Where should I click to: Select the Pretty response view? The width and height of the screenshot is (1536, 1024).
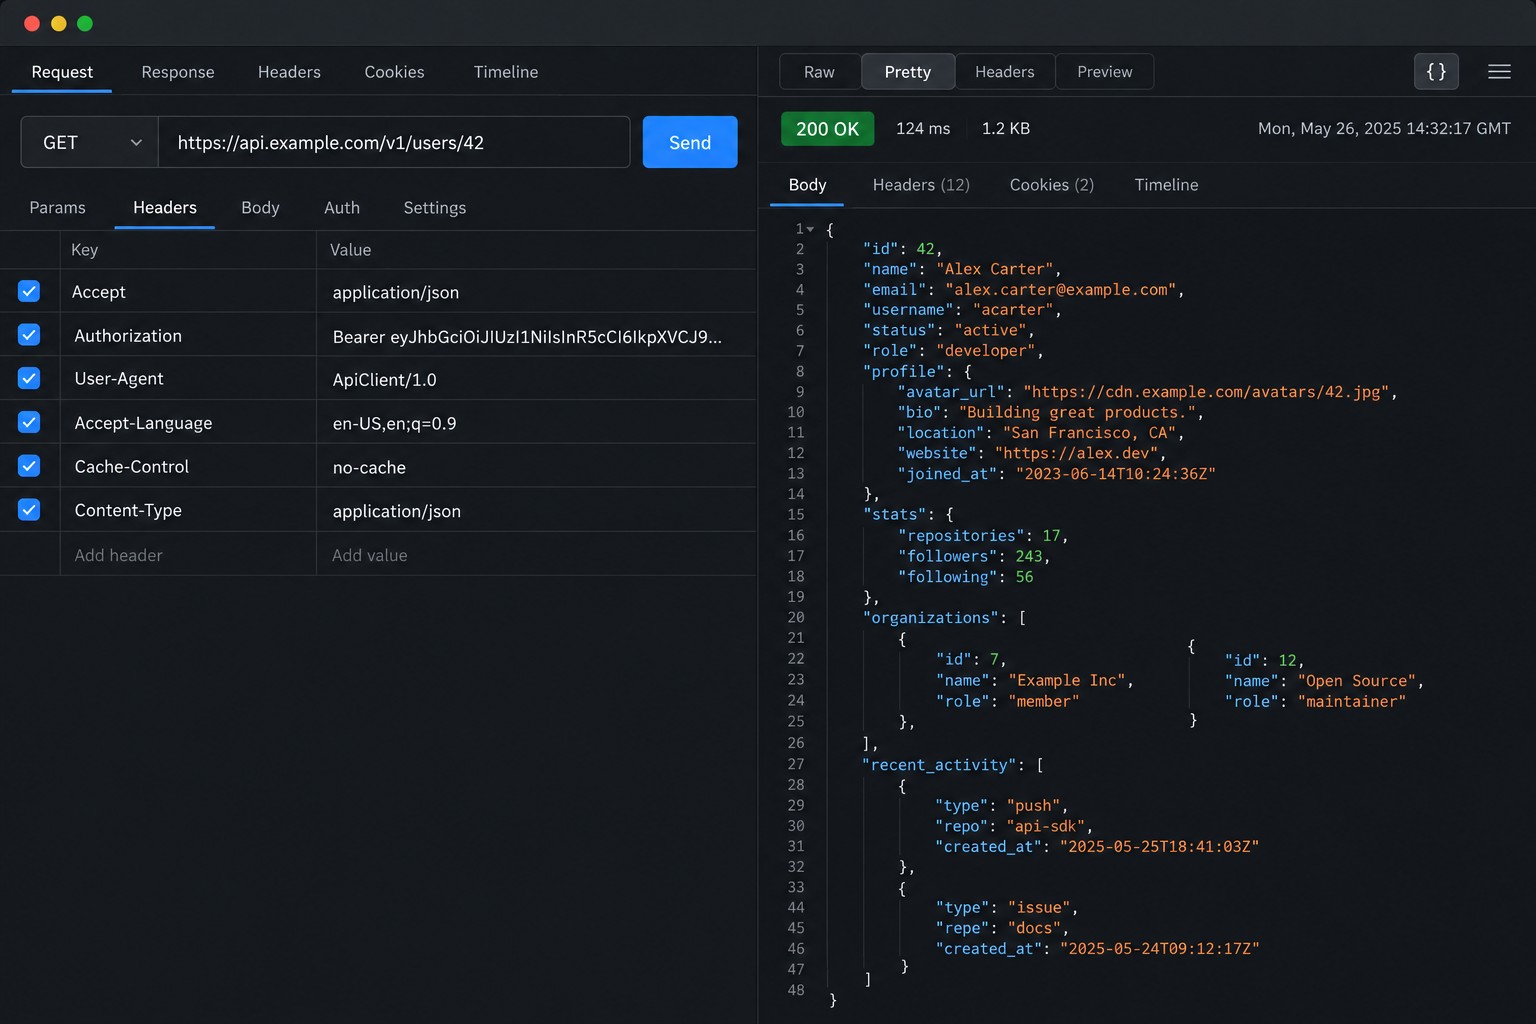(908, 72)
